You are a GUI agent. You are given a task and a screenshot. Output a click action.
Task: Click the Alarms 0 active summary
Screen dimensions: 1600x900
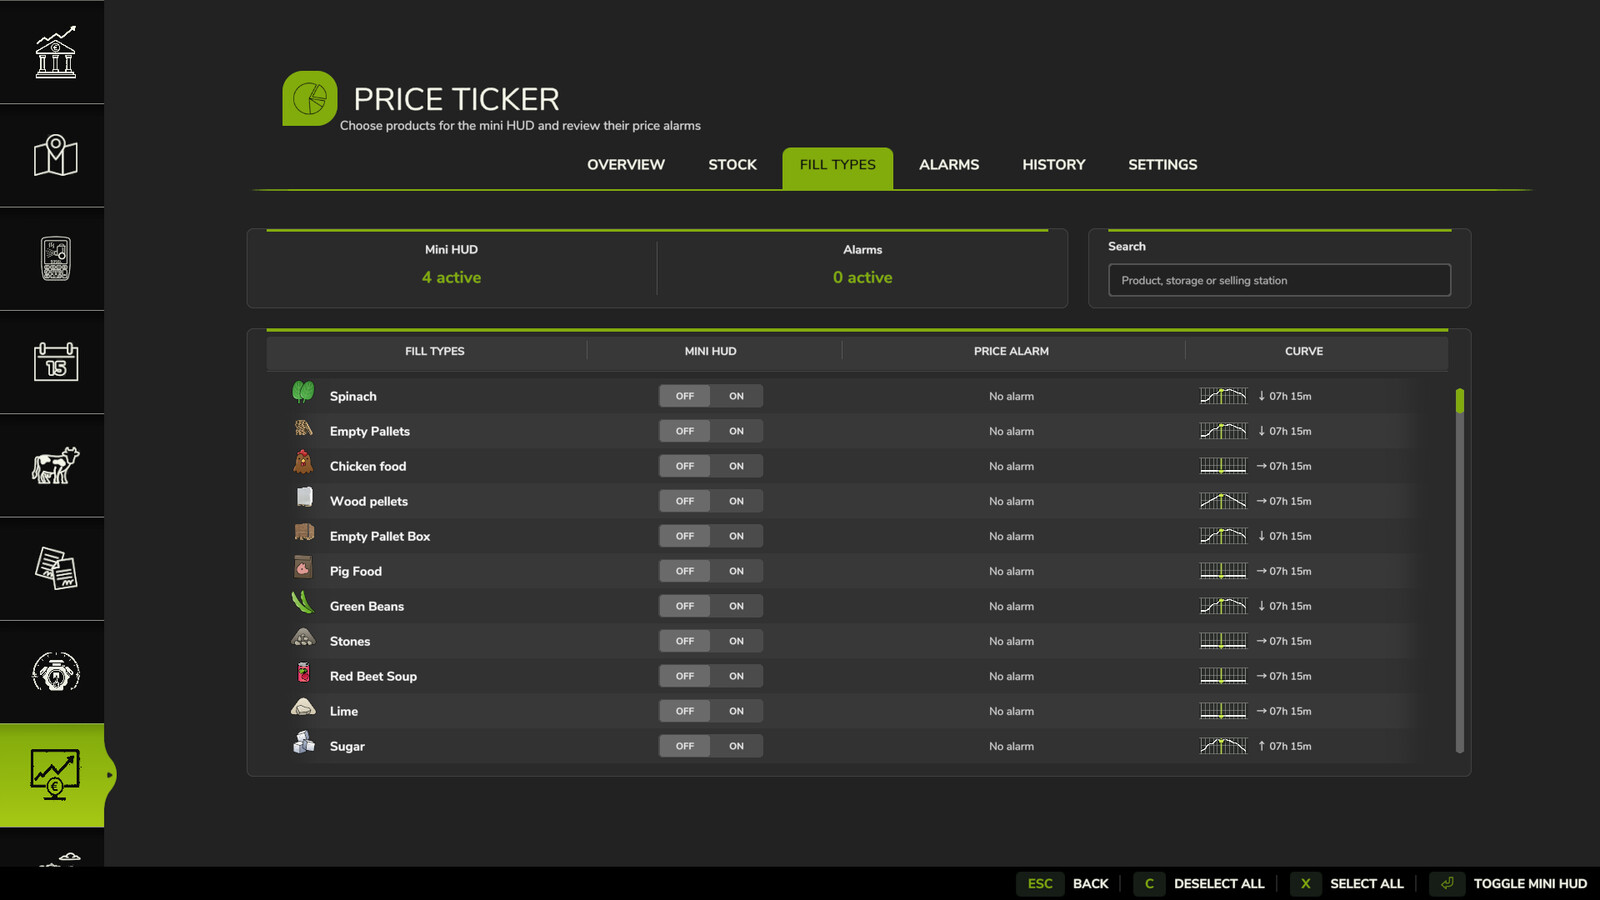862,266
